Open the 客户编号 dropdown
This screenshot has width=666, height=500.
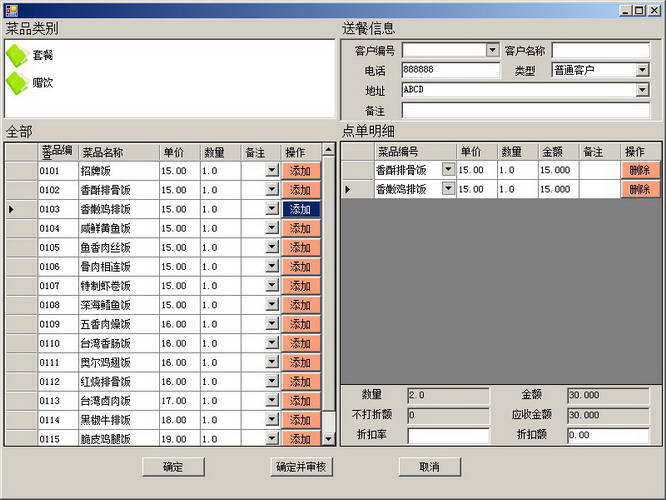[x=492, y=50]
